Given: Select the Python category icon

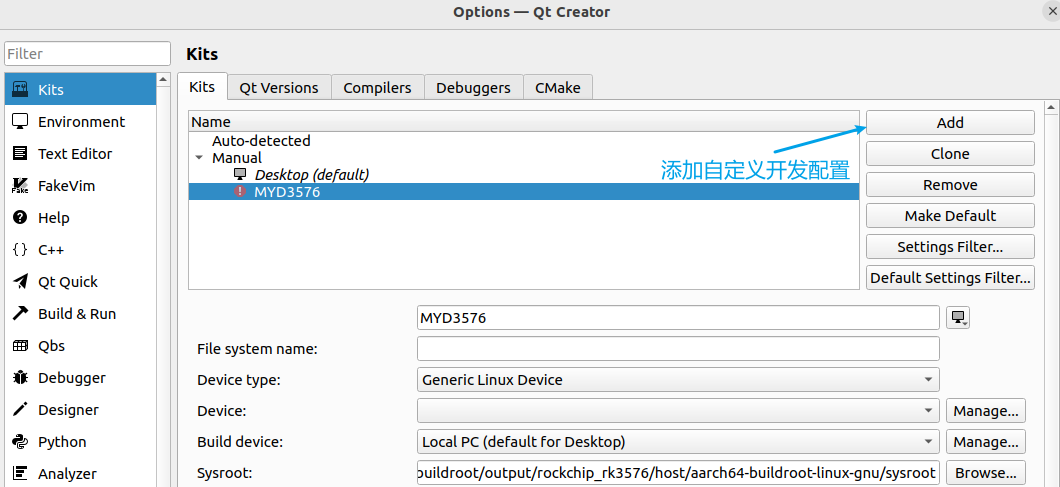Looking at the screenshot, I should [20, 442].
